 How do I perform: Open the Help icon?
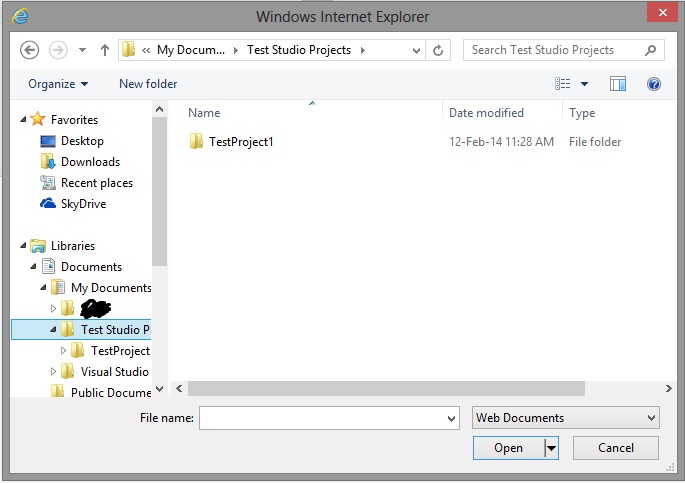[654, 84]
